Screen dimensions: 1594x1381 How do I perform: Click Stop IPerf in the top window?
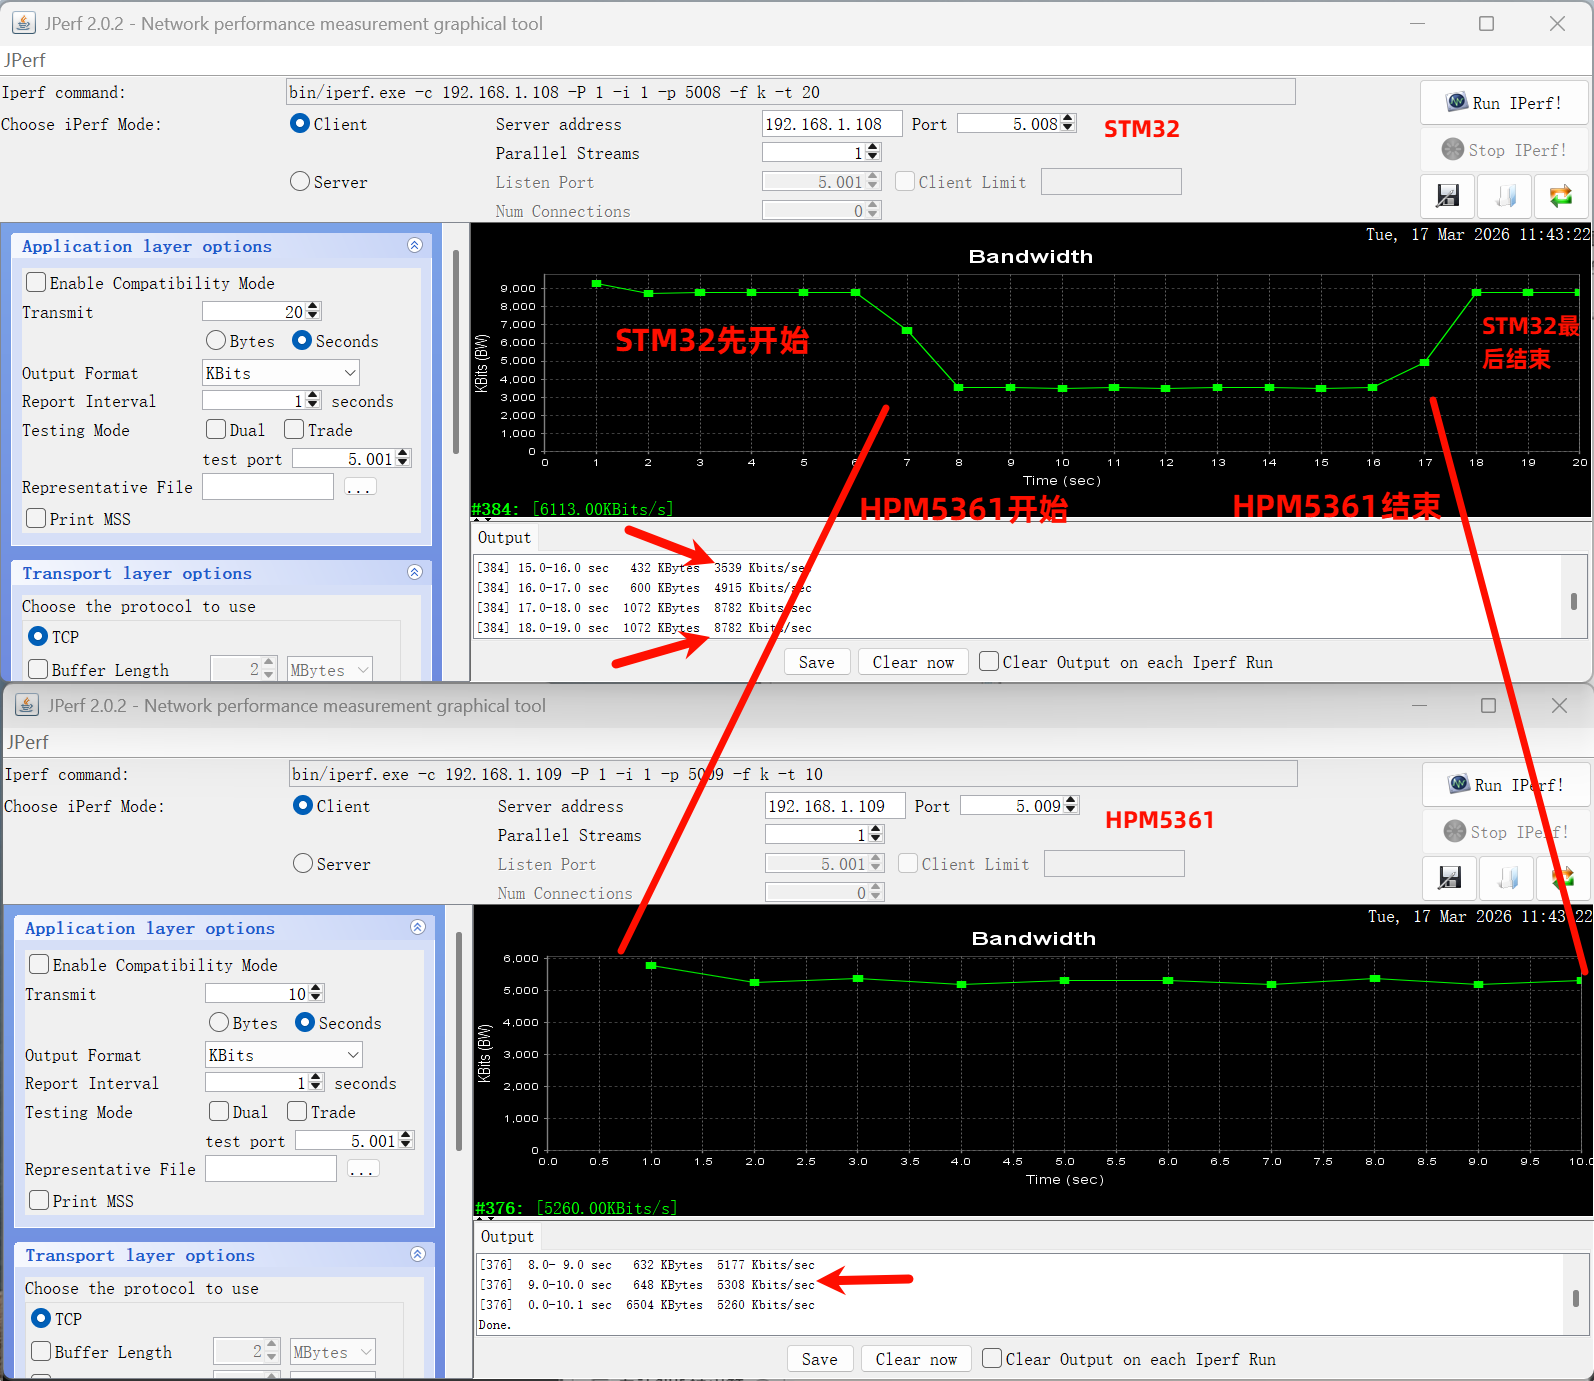click(x=1504, y=150)
